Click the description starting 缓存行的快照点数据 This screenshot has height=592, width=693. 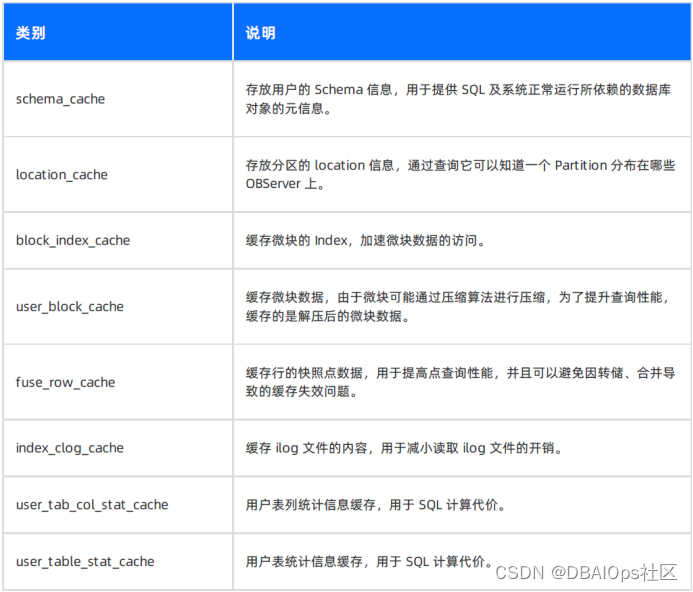pos(461,382)
